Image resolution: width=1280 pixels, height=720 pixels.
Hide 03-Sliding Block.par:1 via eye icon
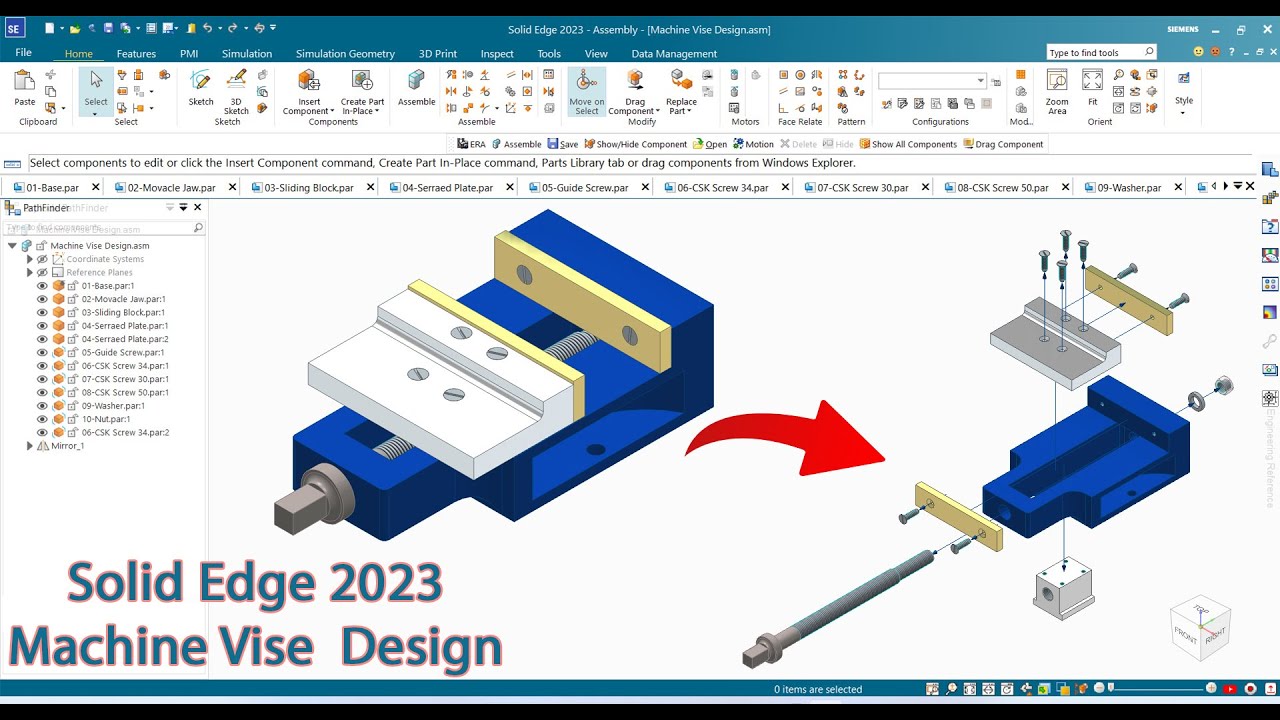tap(42, 312)
